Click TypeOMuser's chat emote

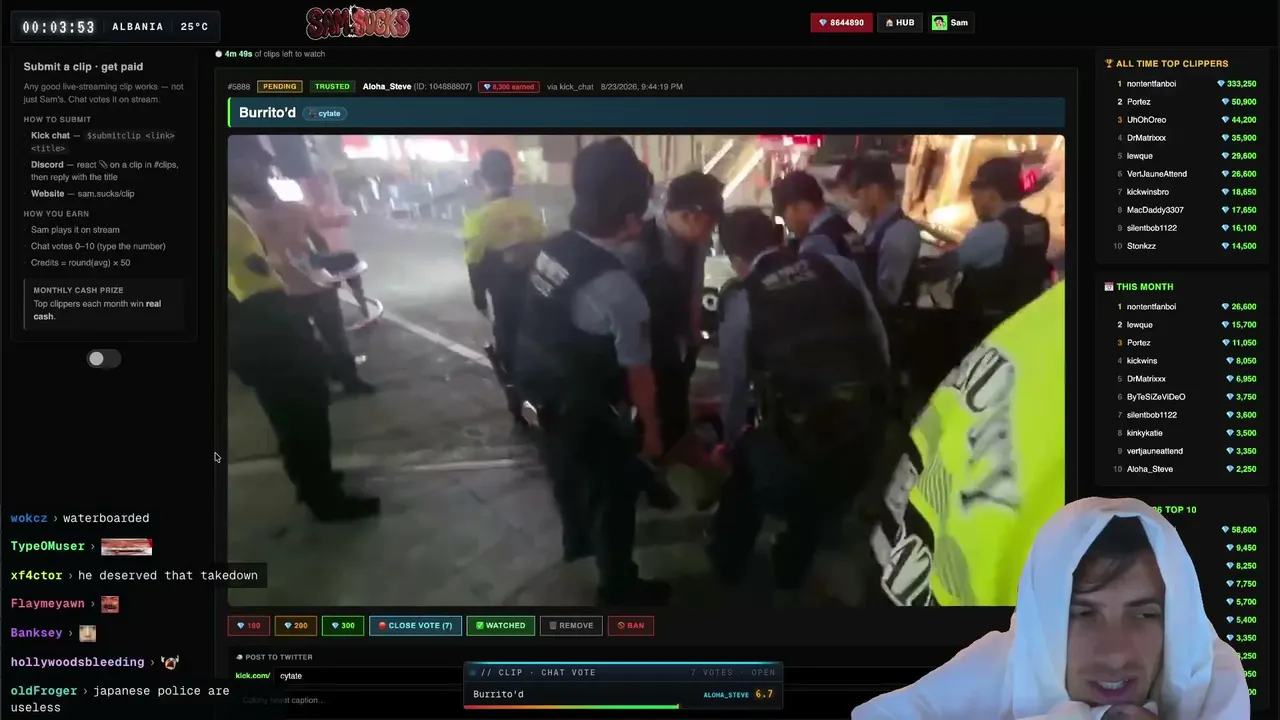coord(126,547)
